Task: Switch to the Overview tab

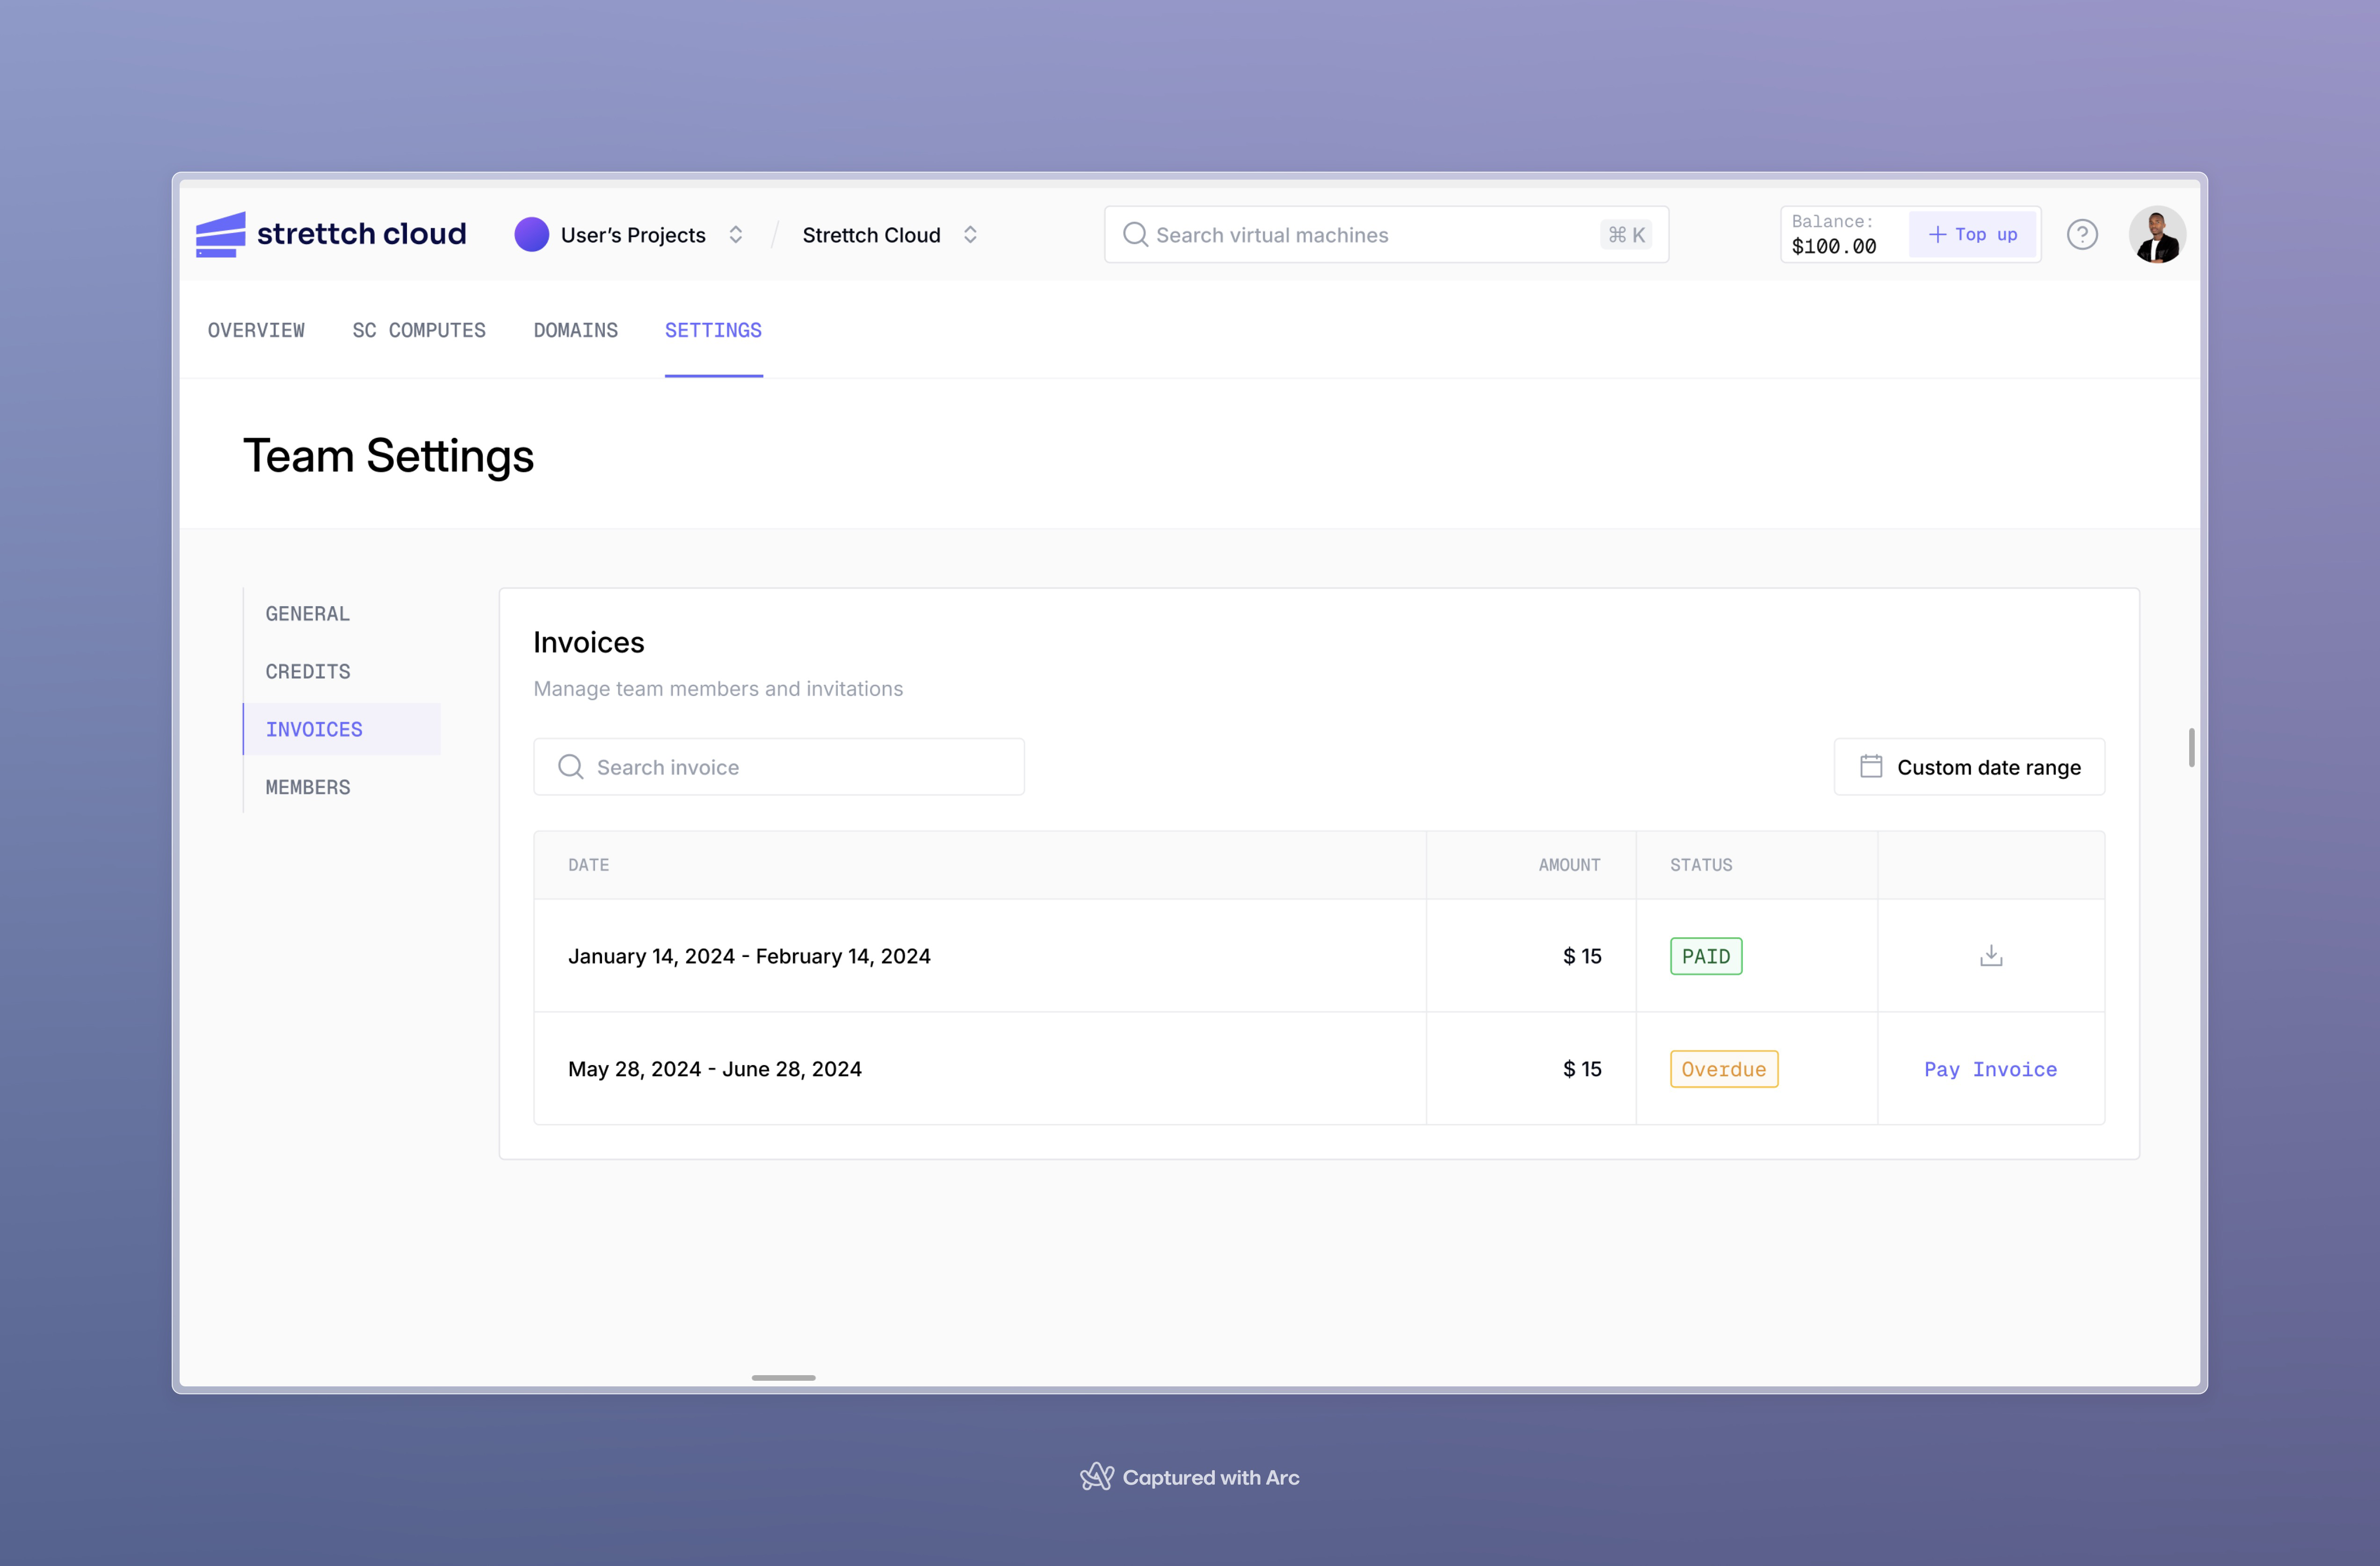Action: click(256, 330)
